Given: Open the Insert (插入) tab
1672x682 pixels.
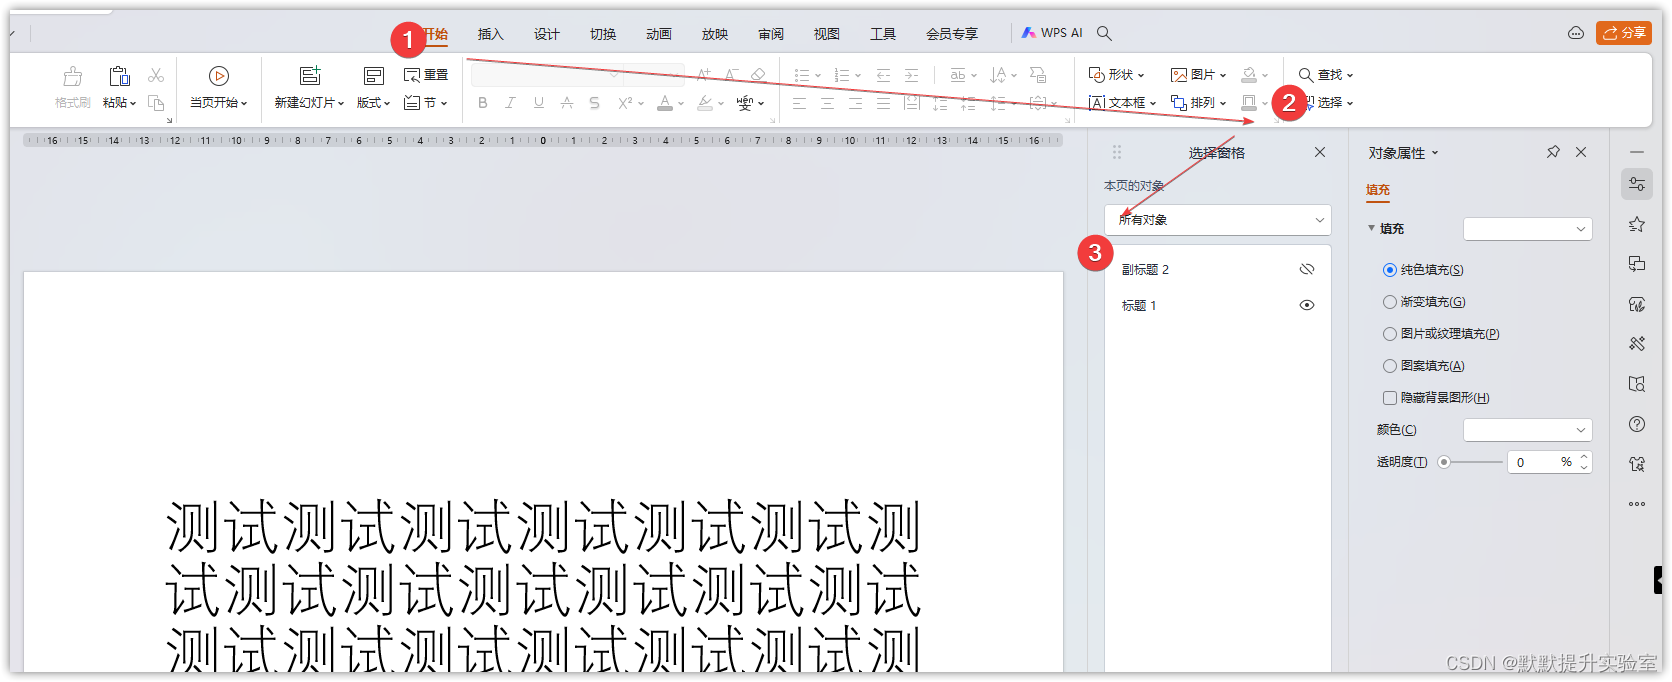Looking at the screenshot, I should (x=490, y=34).
